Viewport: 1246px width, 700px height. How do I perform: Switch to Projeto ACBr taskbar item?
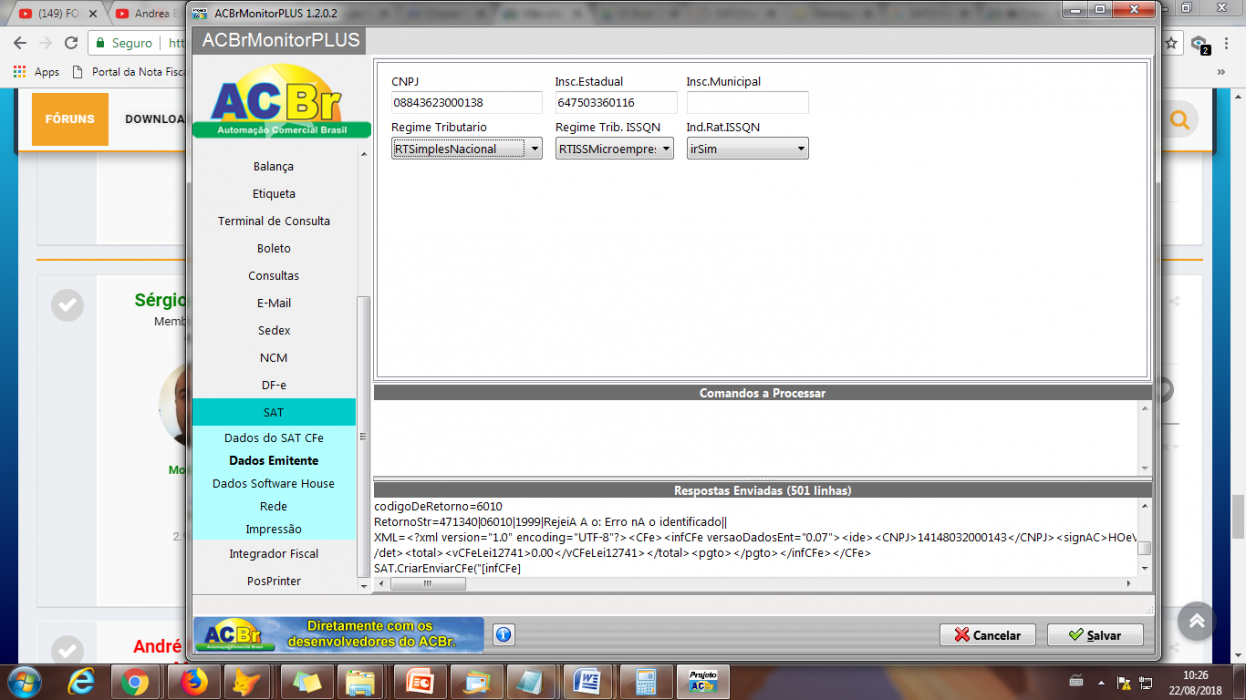[x=703, y=682]
